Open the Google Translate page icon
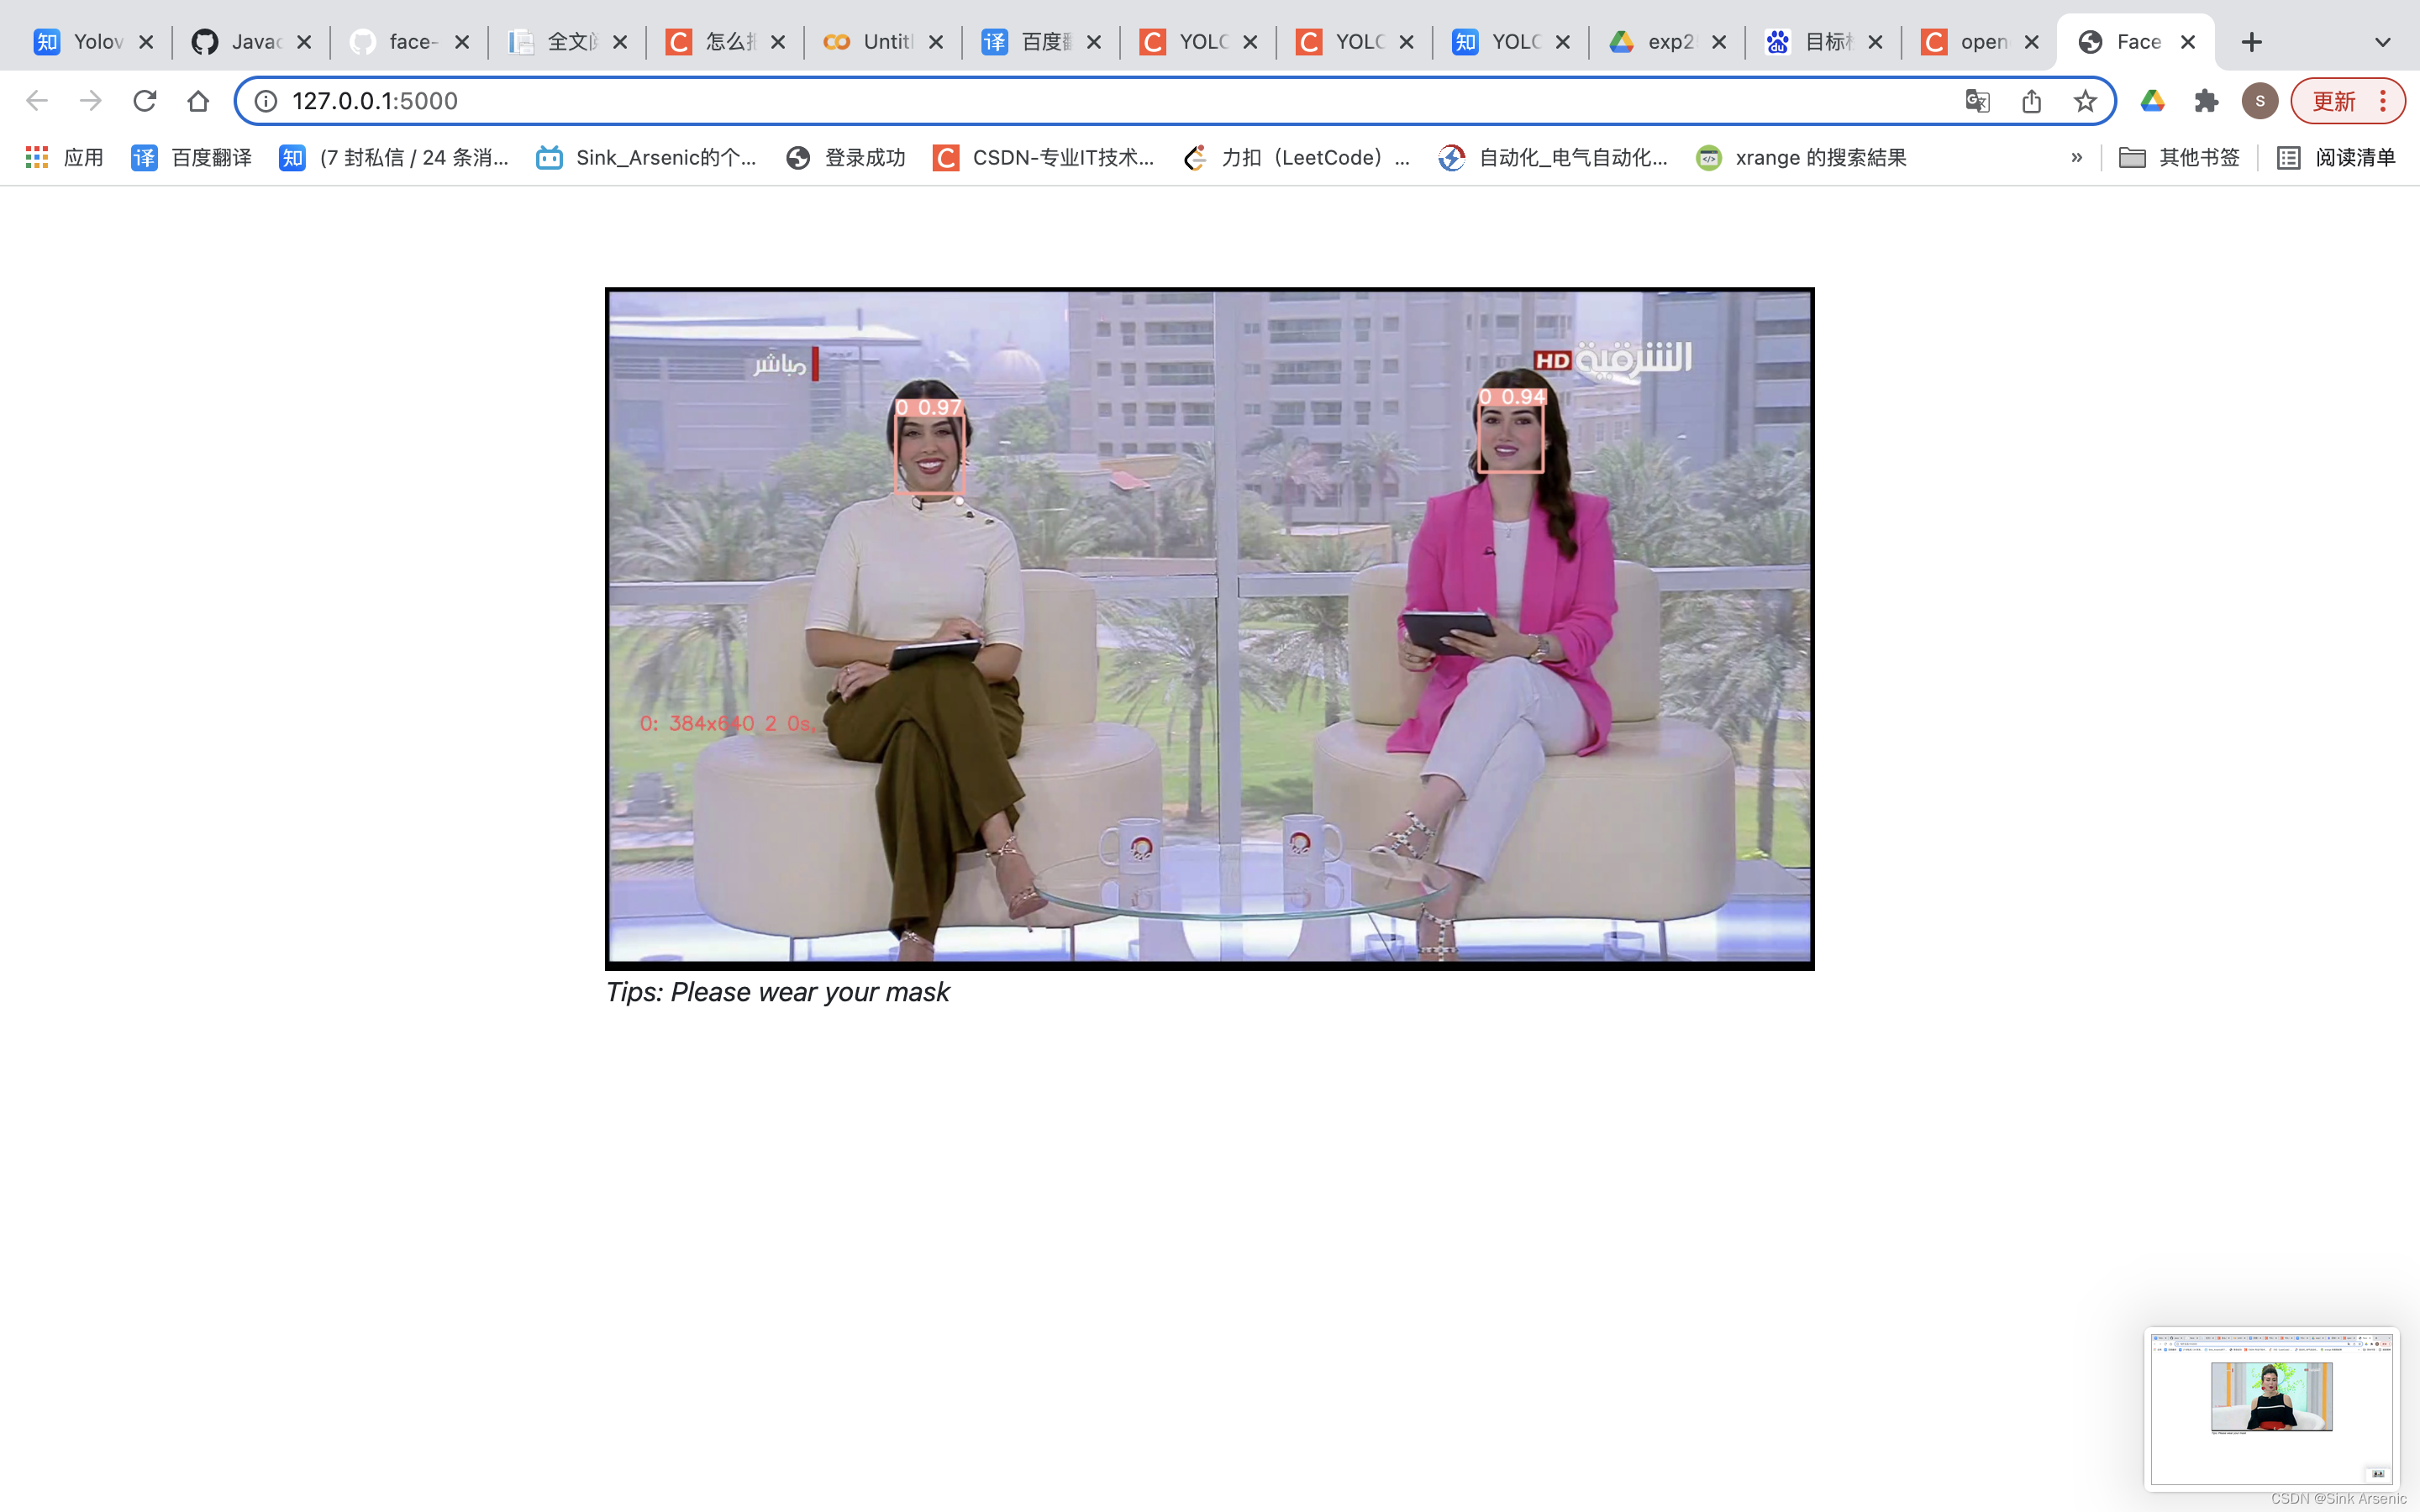The image size is (2420, 1512). pyautogui.click(x=1977, y=101)
